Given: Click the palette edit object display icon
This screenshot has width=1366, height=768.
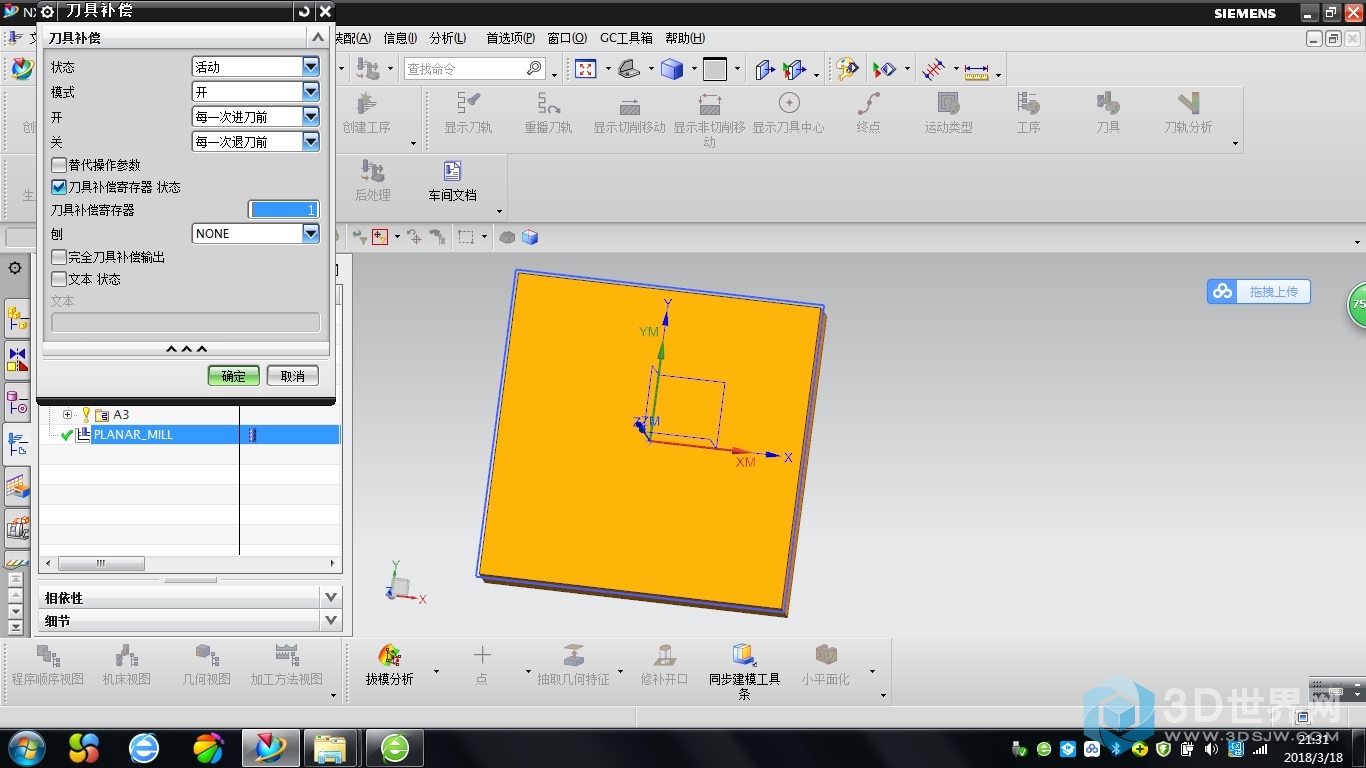Looking at the screenshot, I should tap(846, 69).
